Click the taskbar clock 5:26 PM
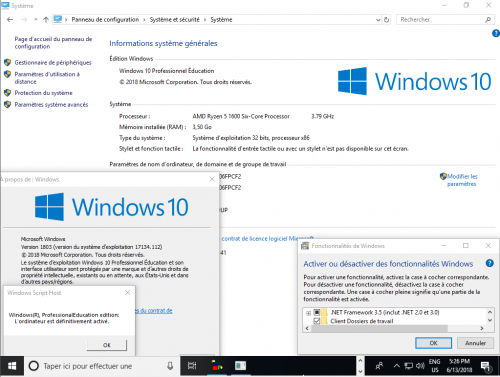This screenshot has width=500, height=377. pyautogui.click(x=459, y=366)
